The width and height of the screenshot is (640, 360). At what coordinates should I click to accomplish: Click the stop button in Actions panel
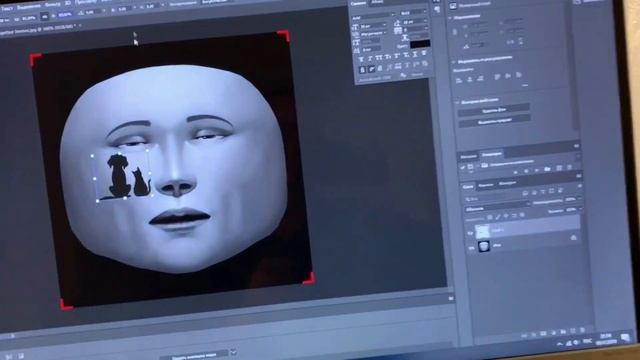tap(516, 172)
